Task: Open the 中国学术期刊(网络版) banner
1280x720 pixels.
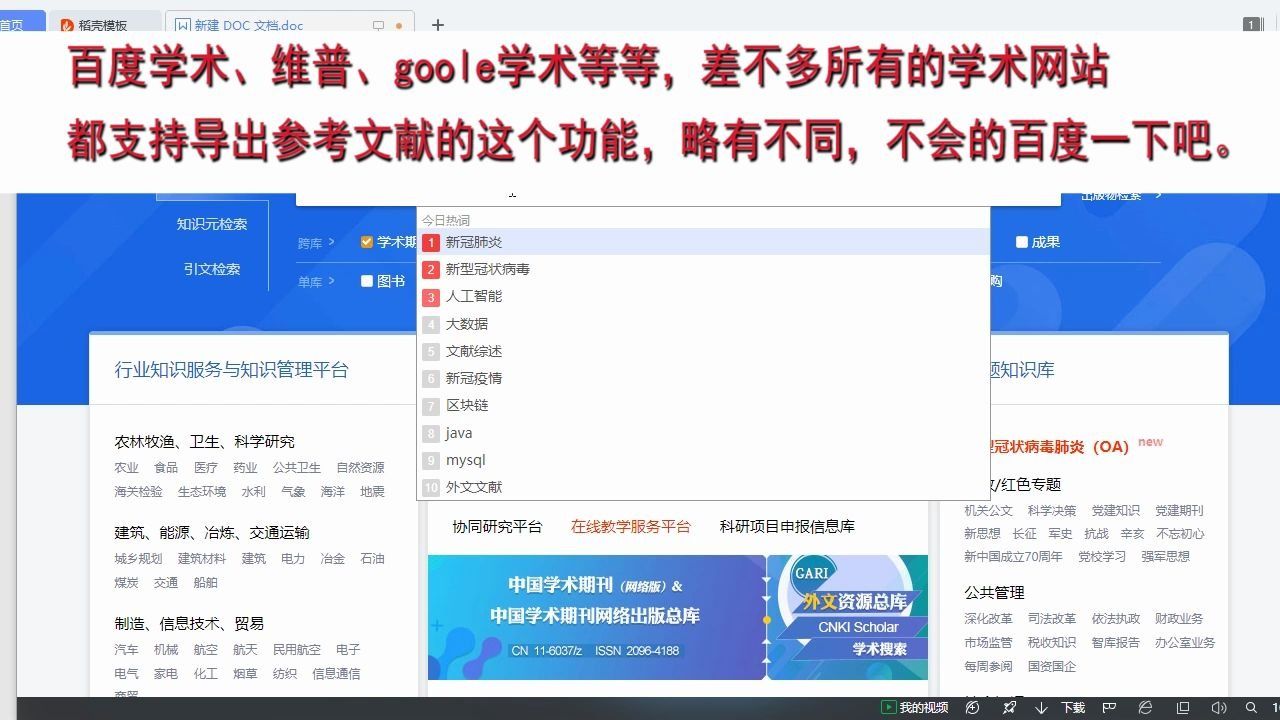Action: (596, 617)
